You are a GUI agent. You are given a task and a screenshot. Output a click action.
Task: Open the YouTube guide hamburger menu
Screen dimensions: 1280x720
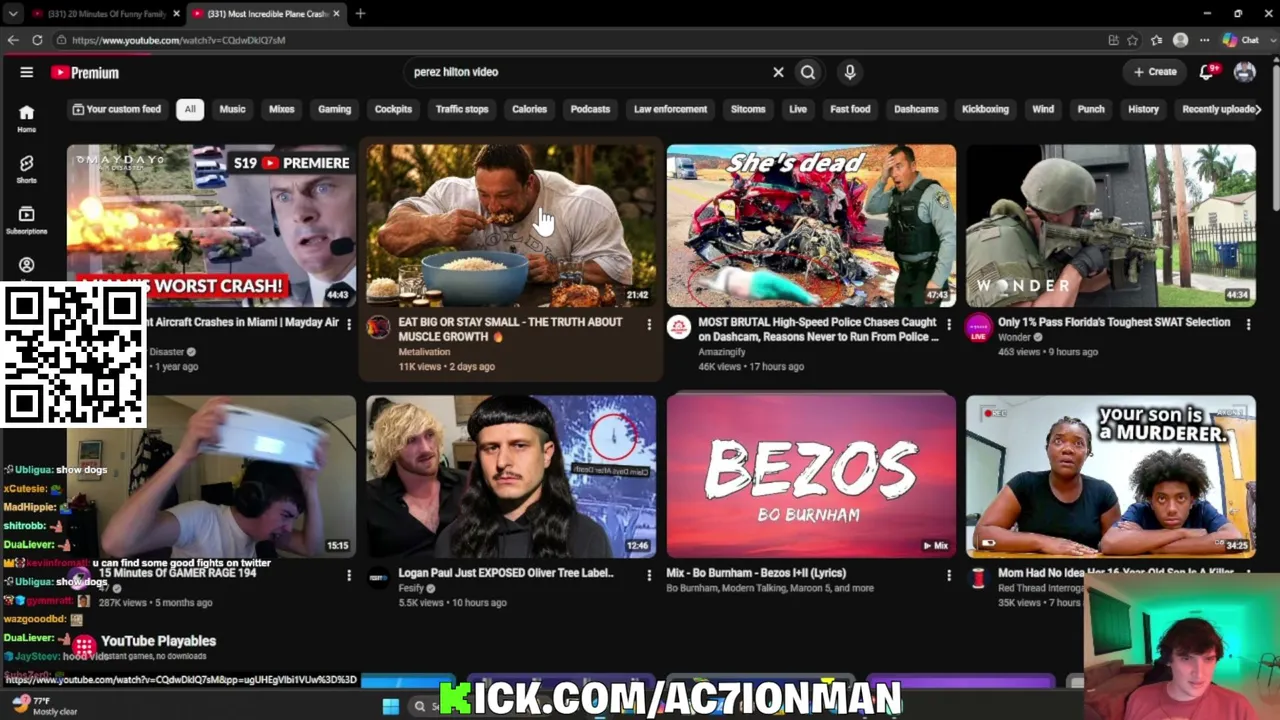(x=27, y=72)
